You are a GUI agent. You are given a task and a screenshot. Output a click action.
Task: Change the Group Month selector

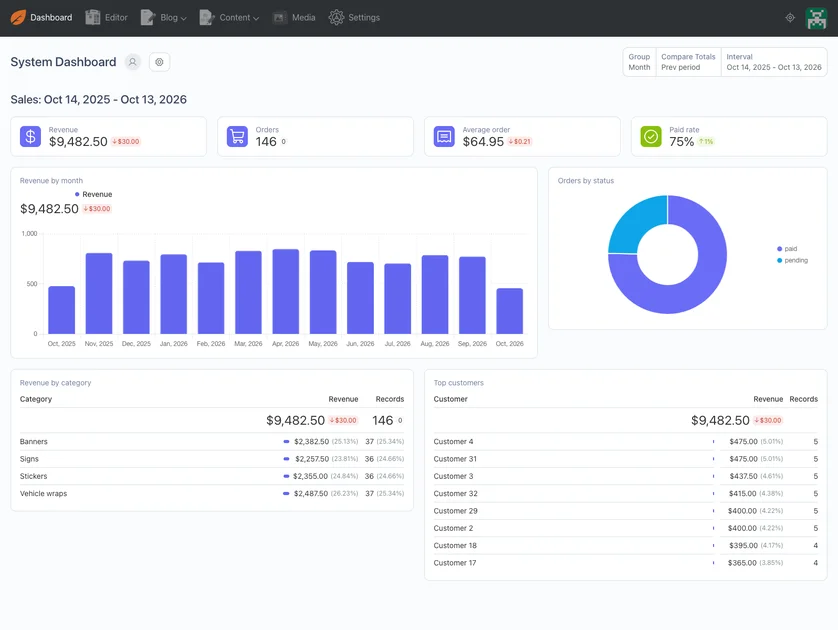click(639, 62)
